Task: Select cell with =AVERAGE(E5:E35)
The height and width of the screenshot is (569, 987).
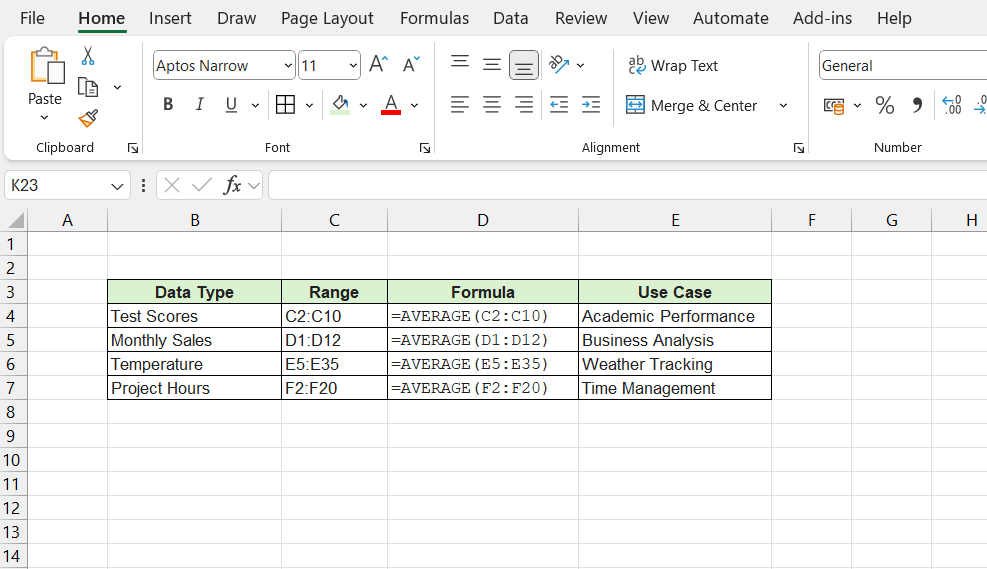Action: pos(483,364)
